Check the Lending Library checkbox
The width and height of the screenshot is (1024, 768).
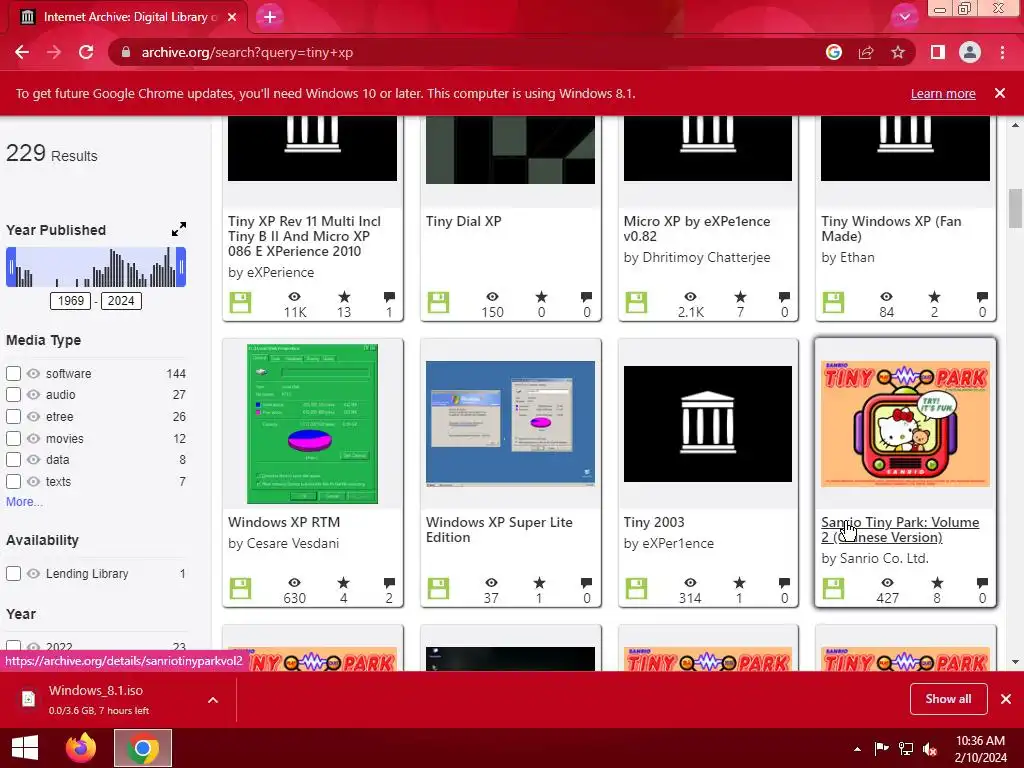[x=13, y=573]
